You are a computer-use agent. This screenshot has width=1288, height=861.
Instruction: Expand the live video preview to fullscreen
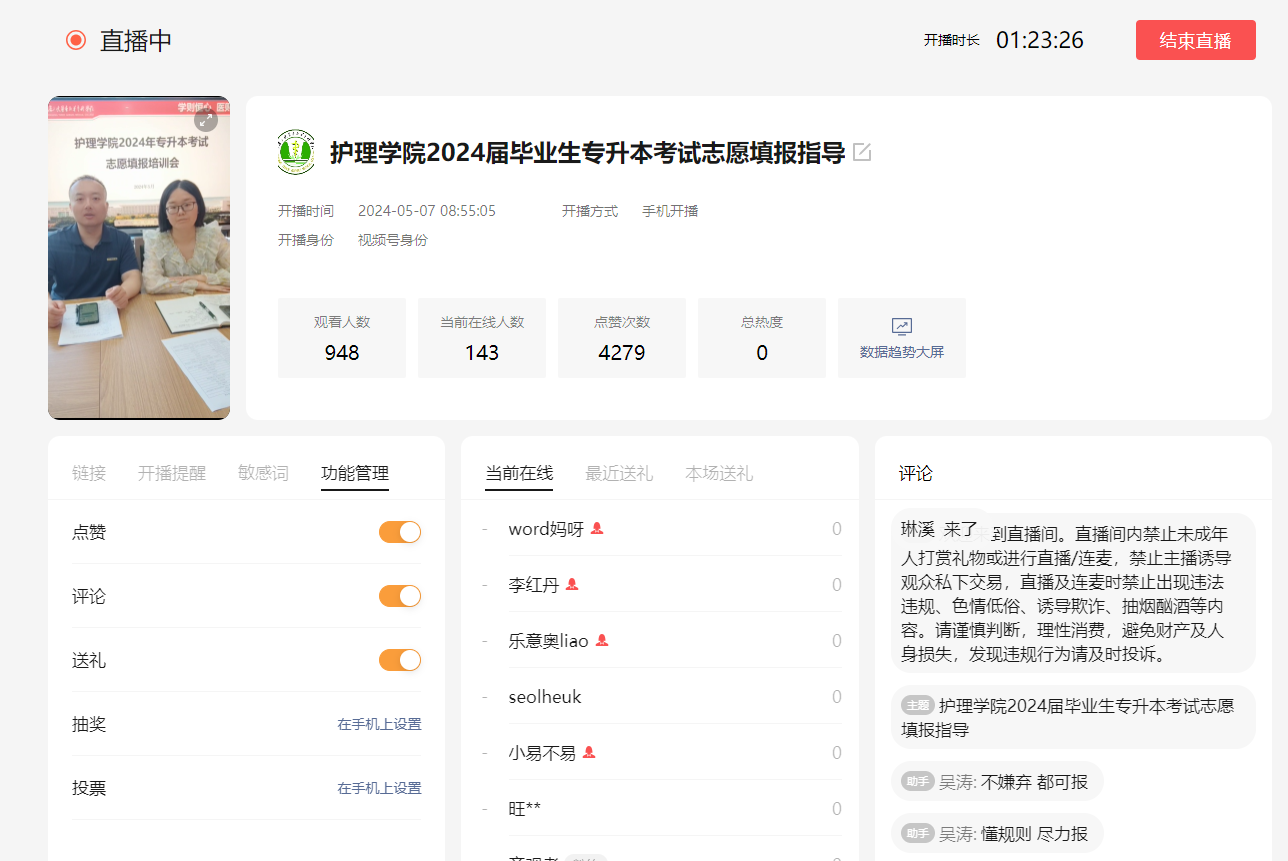coord(205,120)
